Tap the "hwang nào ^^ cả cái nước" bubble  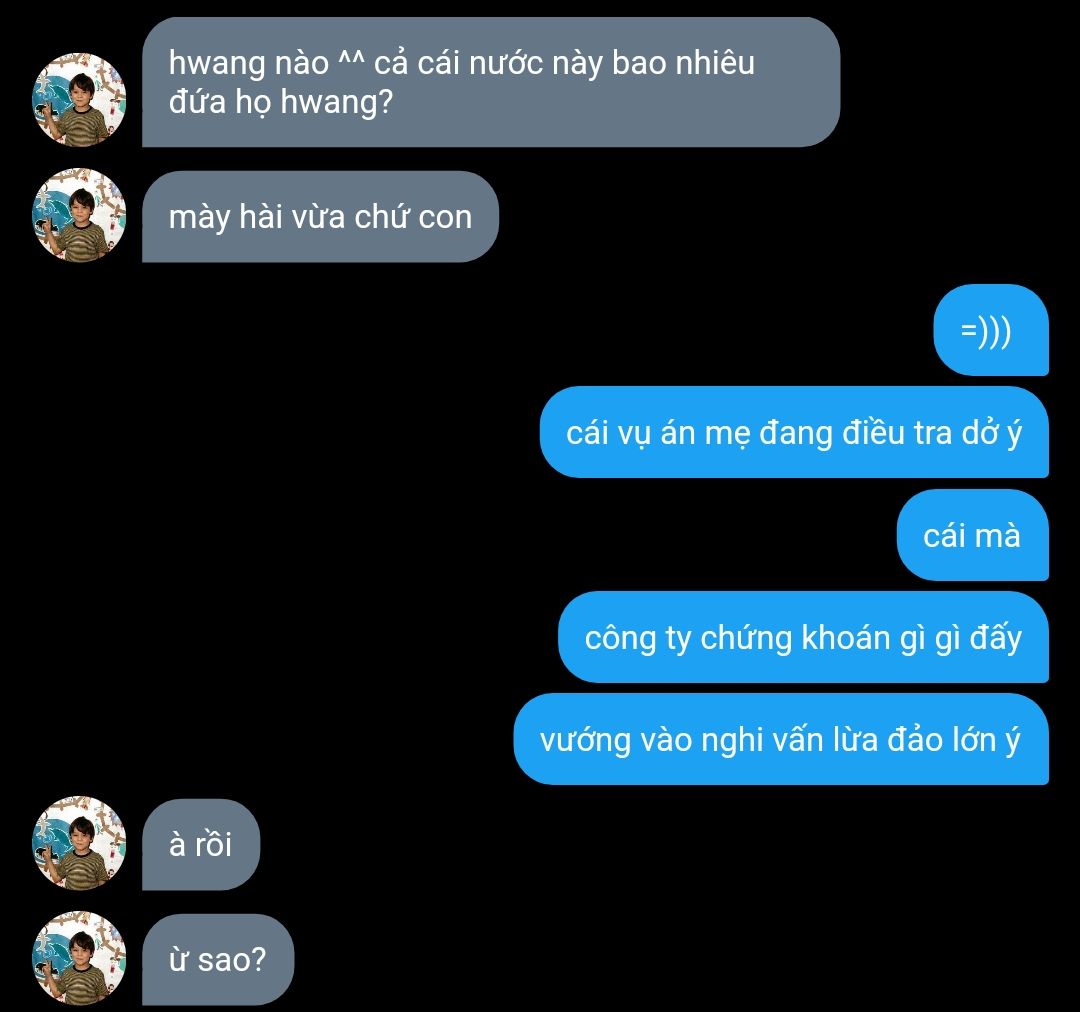click(491, 82)
